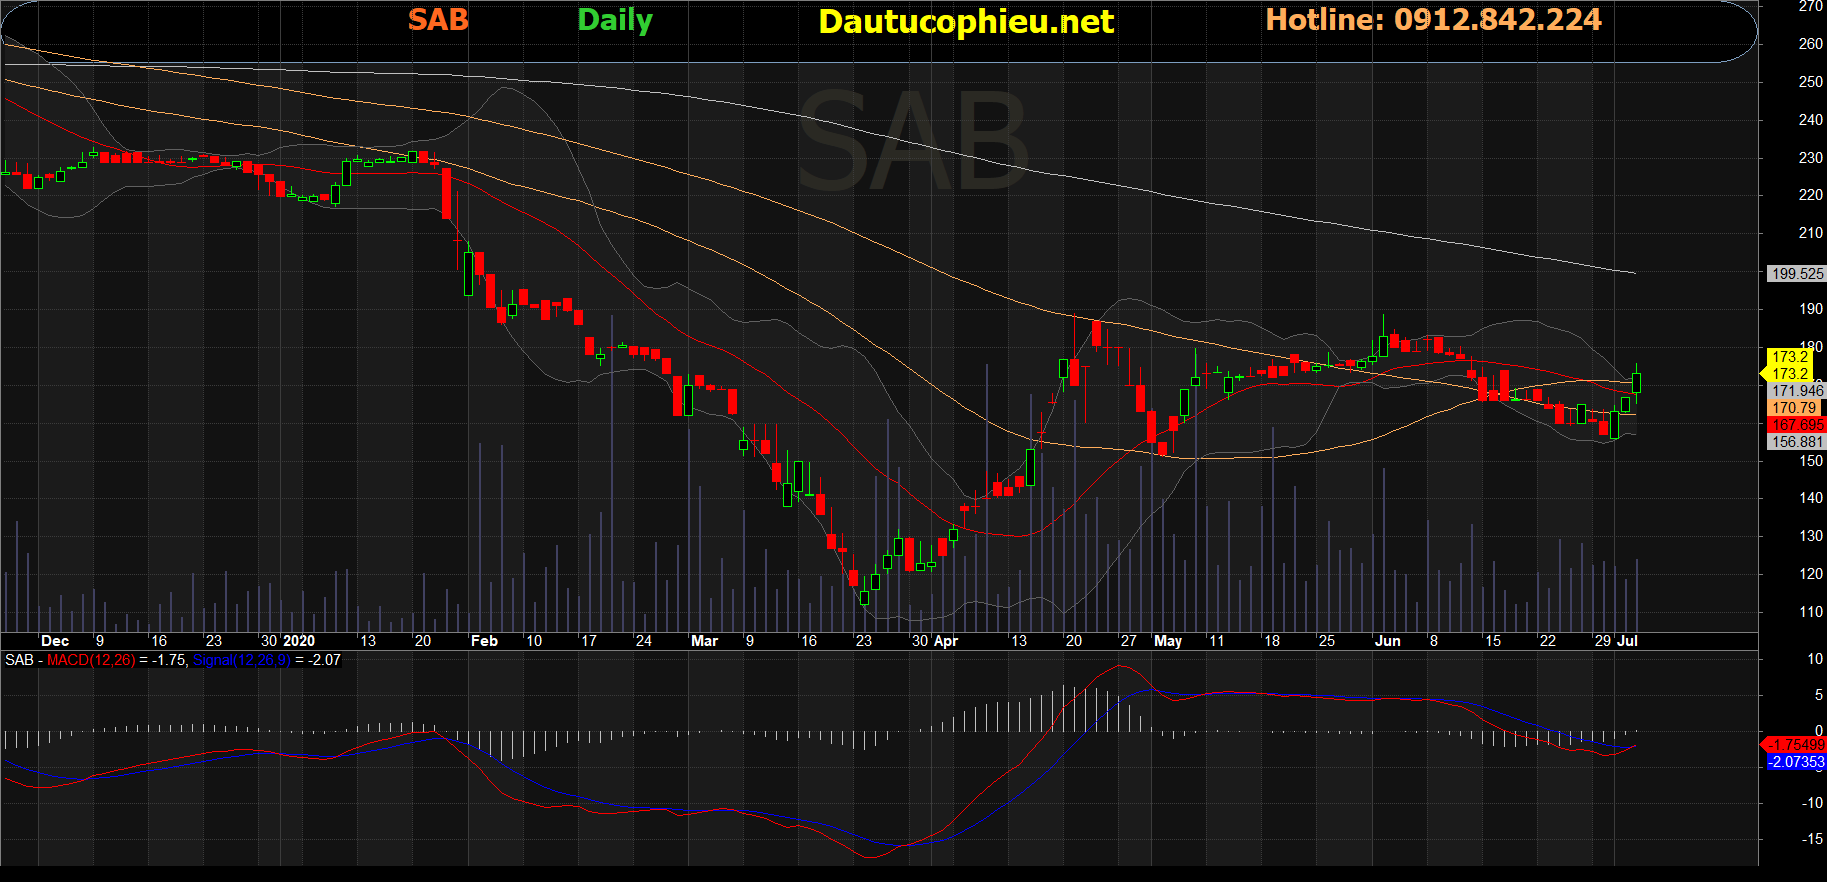Click the Signal(12,26,9) indicator label
This screenshot has height=882, width=1827.
[x=241, y=660]
